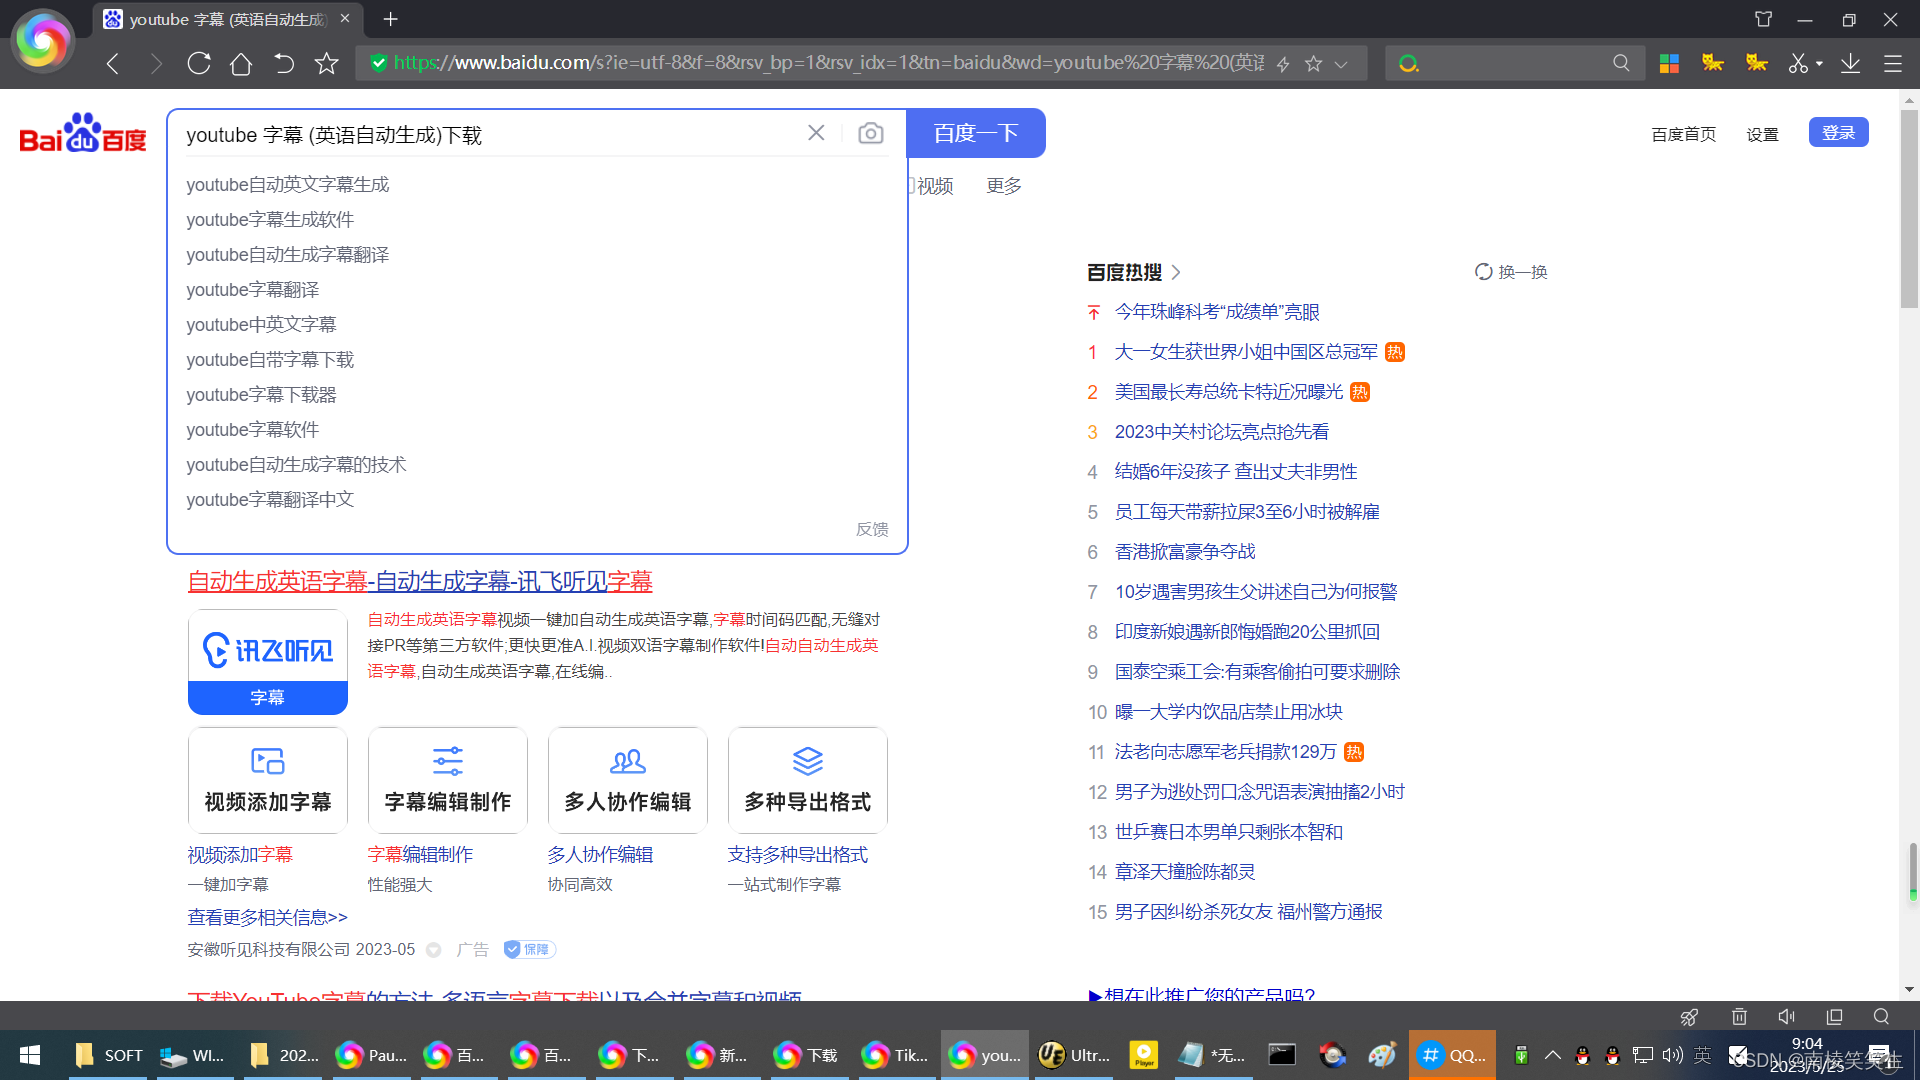Refresh hot searches with 换一换
Screen dimensions: 1920x1080
[x=1511, y=272]
